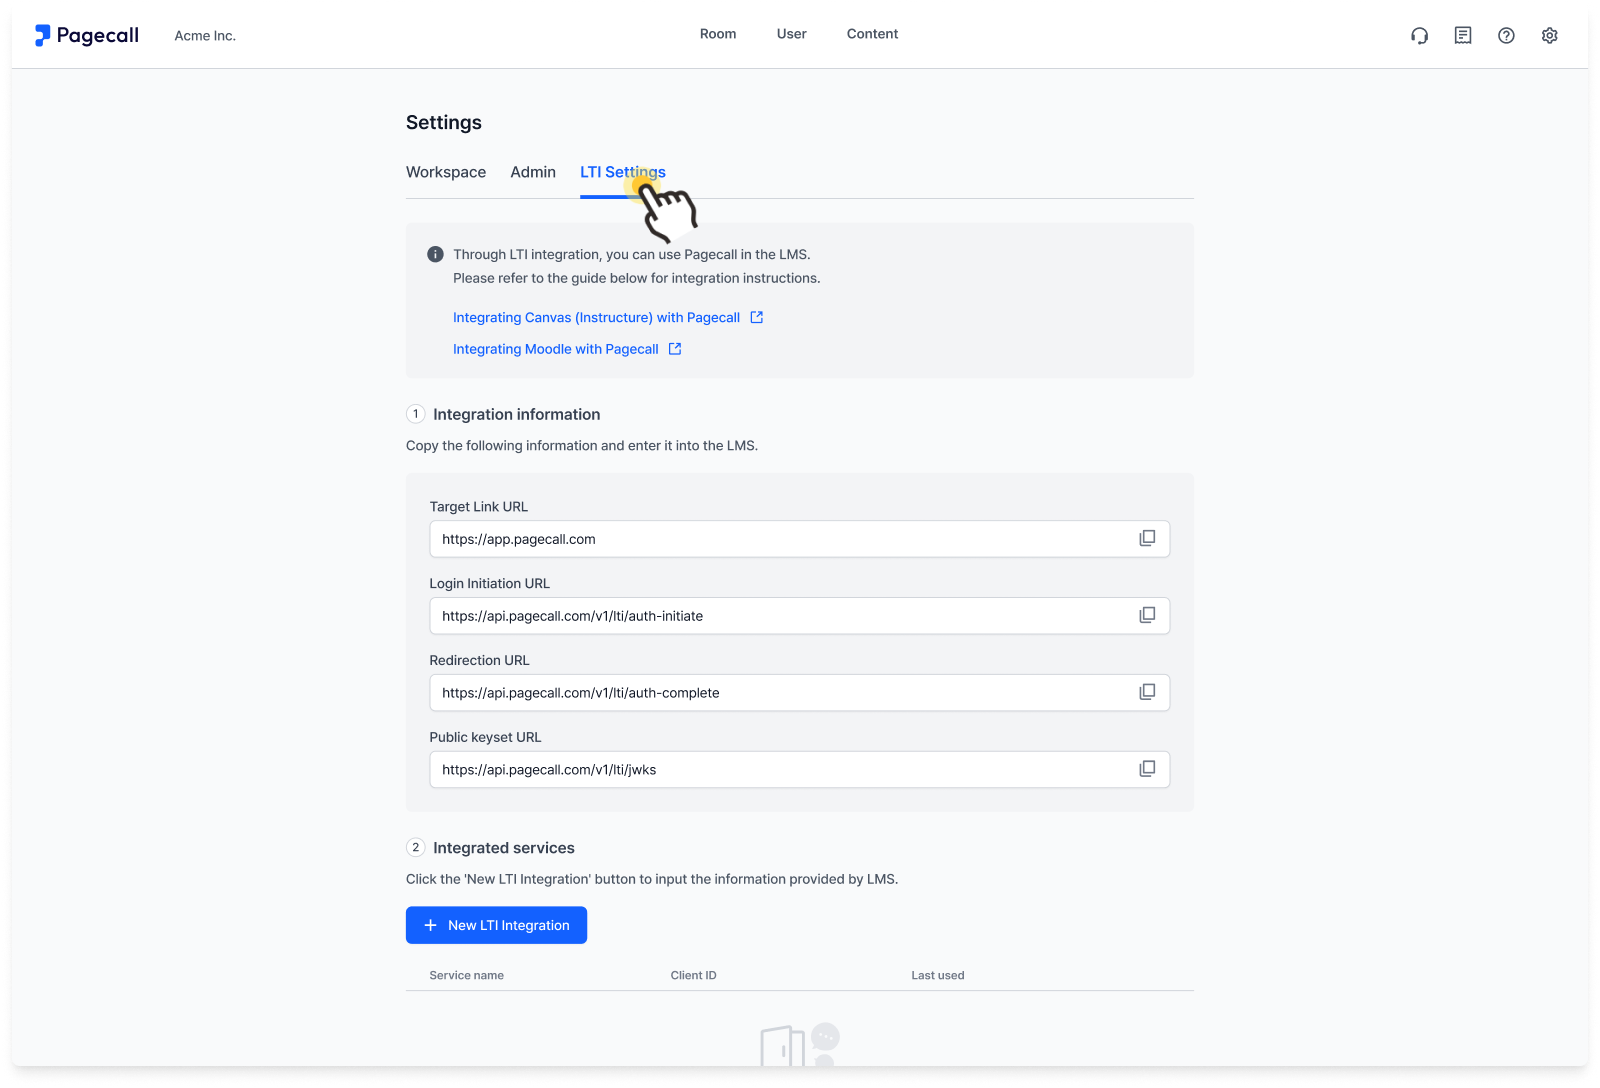Click the Pagecall logo

pos(87,35)
